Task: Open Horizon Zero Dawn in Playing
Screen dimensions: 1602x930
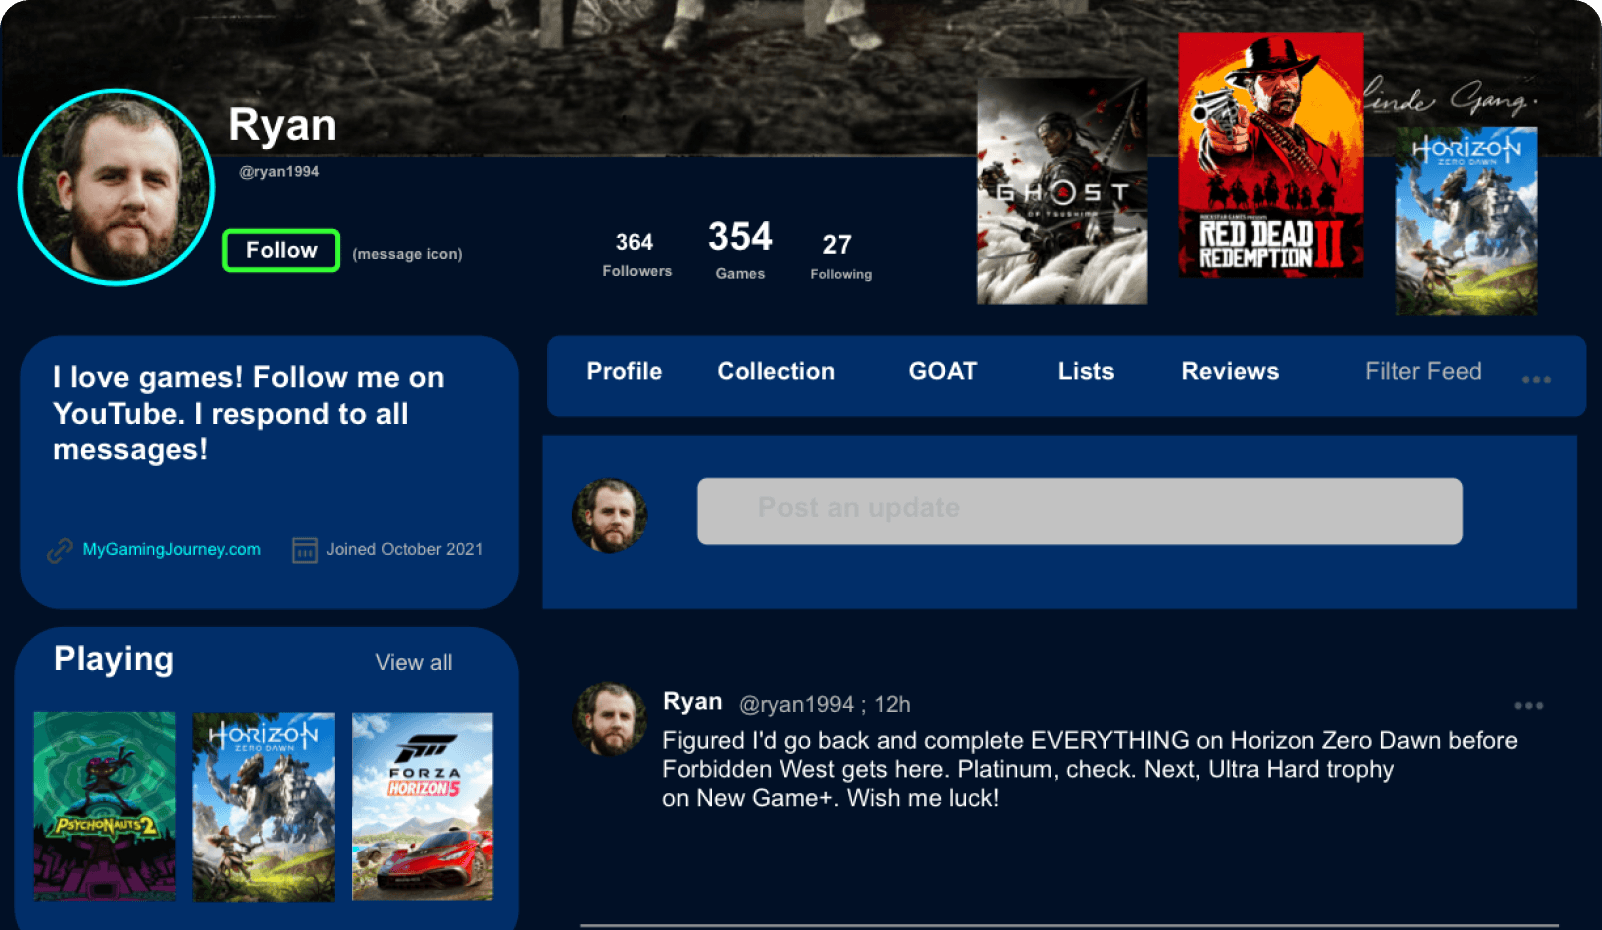Action: pyautogui.click(x=264, y=807)
